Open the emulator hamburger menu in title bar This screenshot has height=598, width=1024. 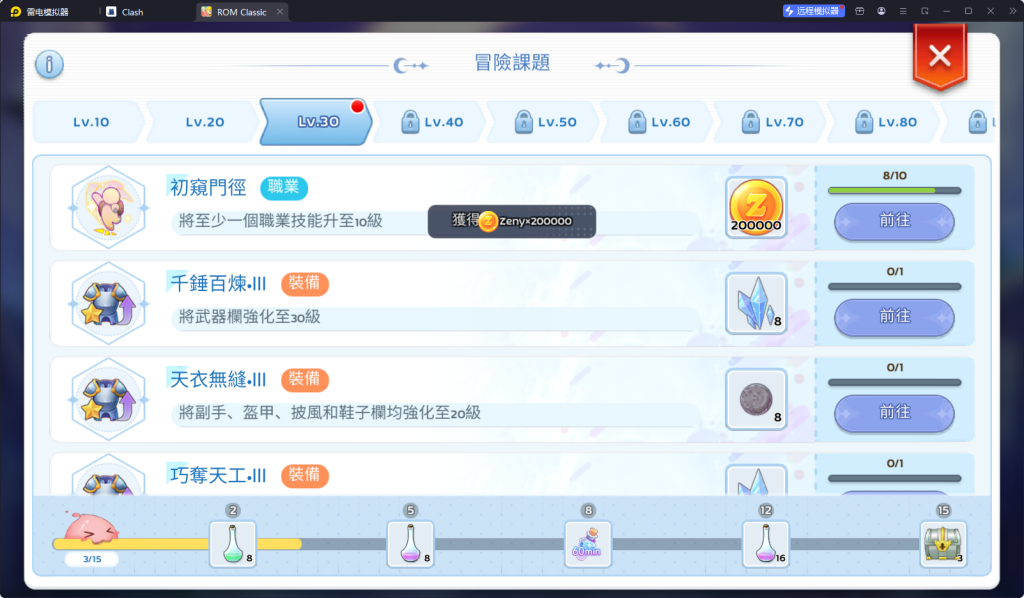point(903,11)
